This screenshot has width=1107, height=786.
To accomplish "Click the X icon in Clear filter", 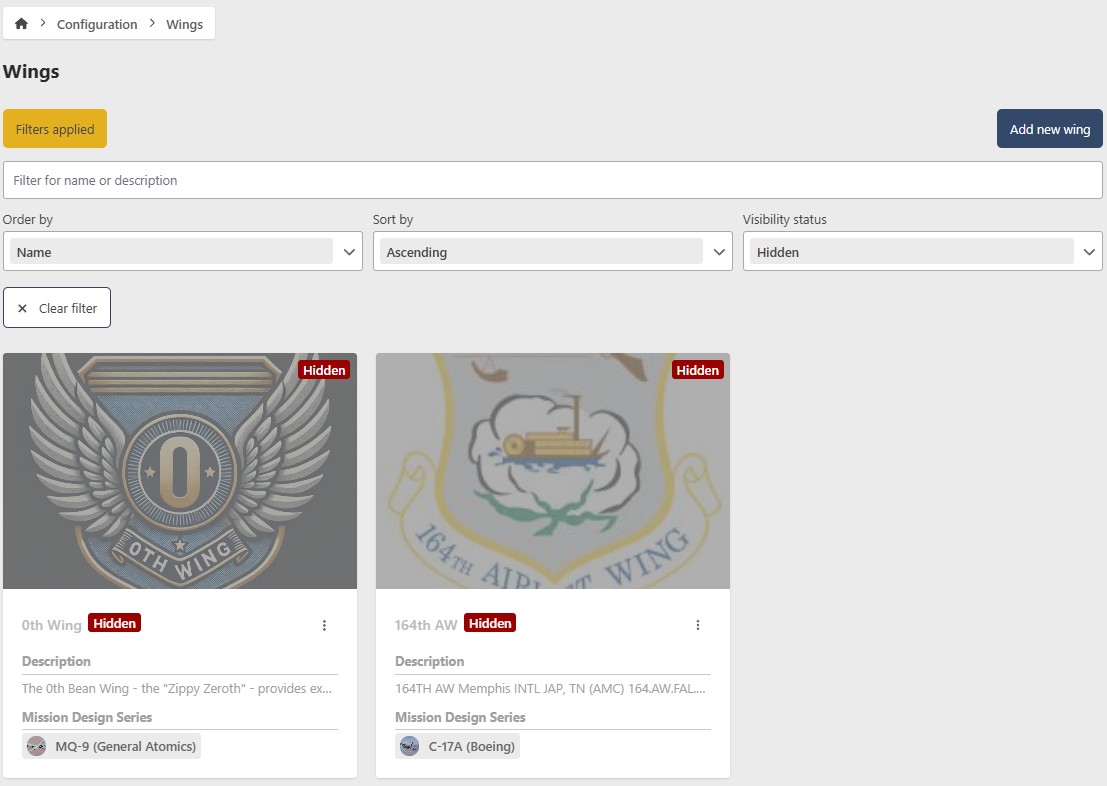I will (22, 308).
